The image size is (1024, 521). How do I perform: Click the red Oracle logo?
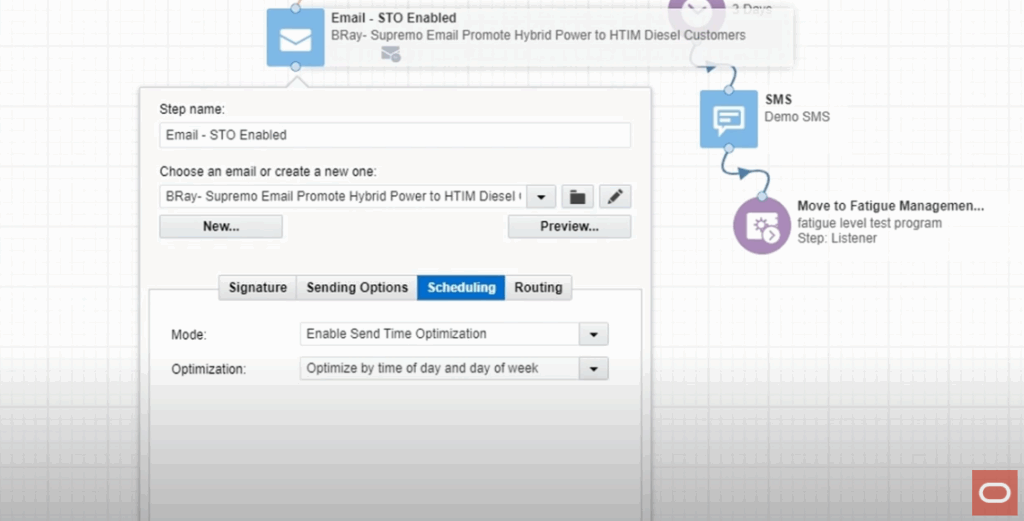pos(994,492)
